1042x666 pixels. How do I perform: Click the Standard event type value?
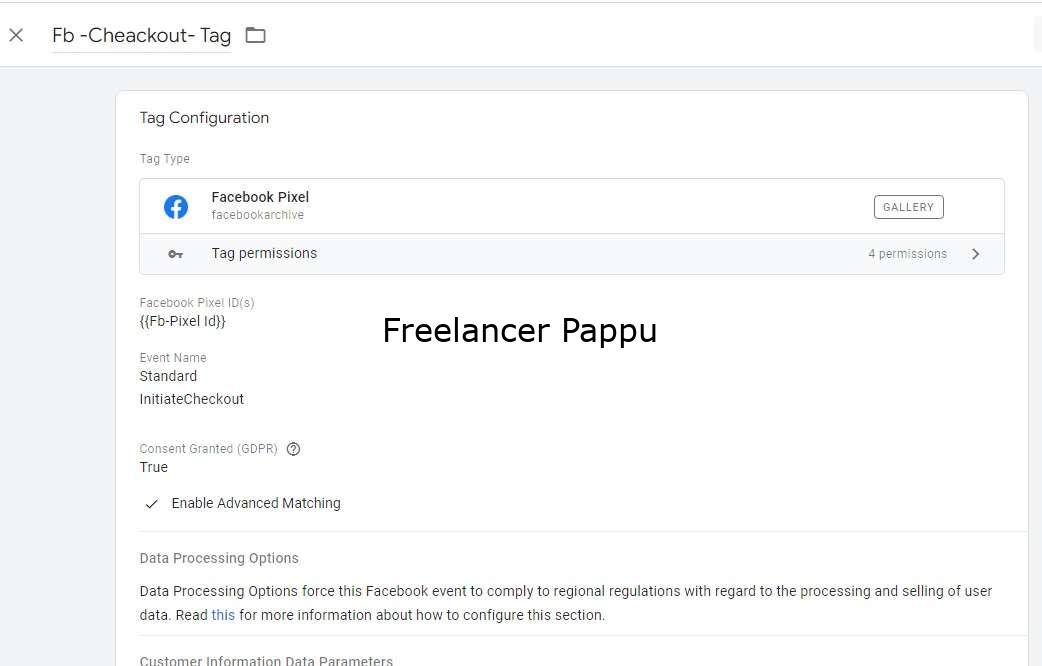pyautogui.click(x=168, y=376)
